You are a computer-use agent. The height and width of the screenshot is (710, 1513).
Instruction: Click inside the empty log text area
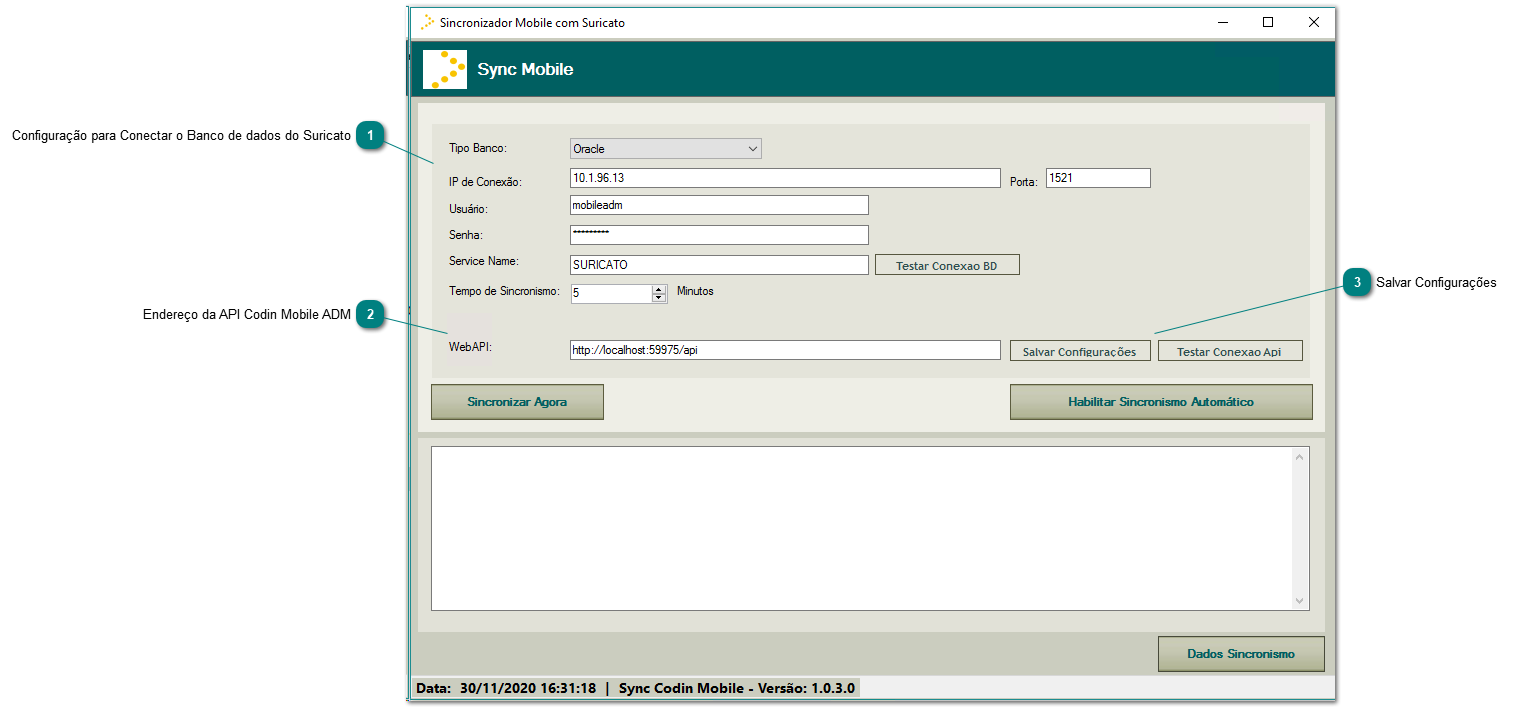pos(861,528)
